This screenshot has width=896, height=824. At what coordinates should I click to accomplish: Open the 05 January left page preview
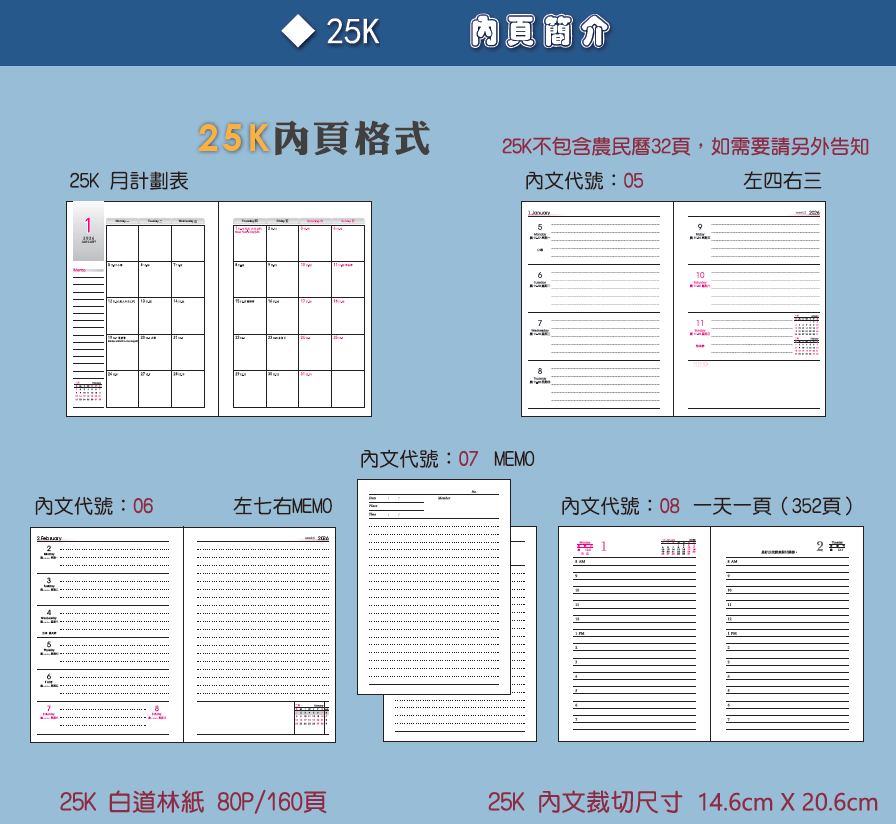click(597, 309)
